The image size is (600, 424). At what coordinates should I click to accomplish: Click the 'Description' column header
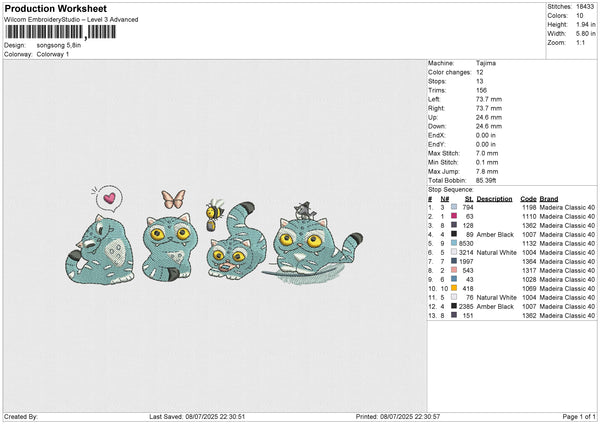pyautogui.click(x=494, y=199)
